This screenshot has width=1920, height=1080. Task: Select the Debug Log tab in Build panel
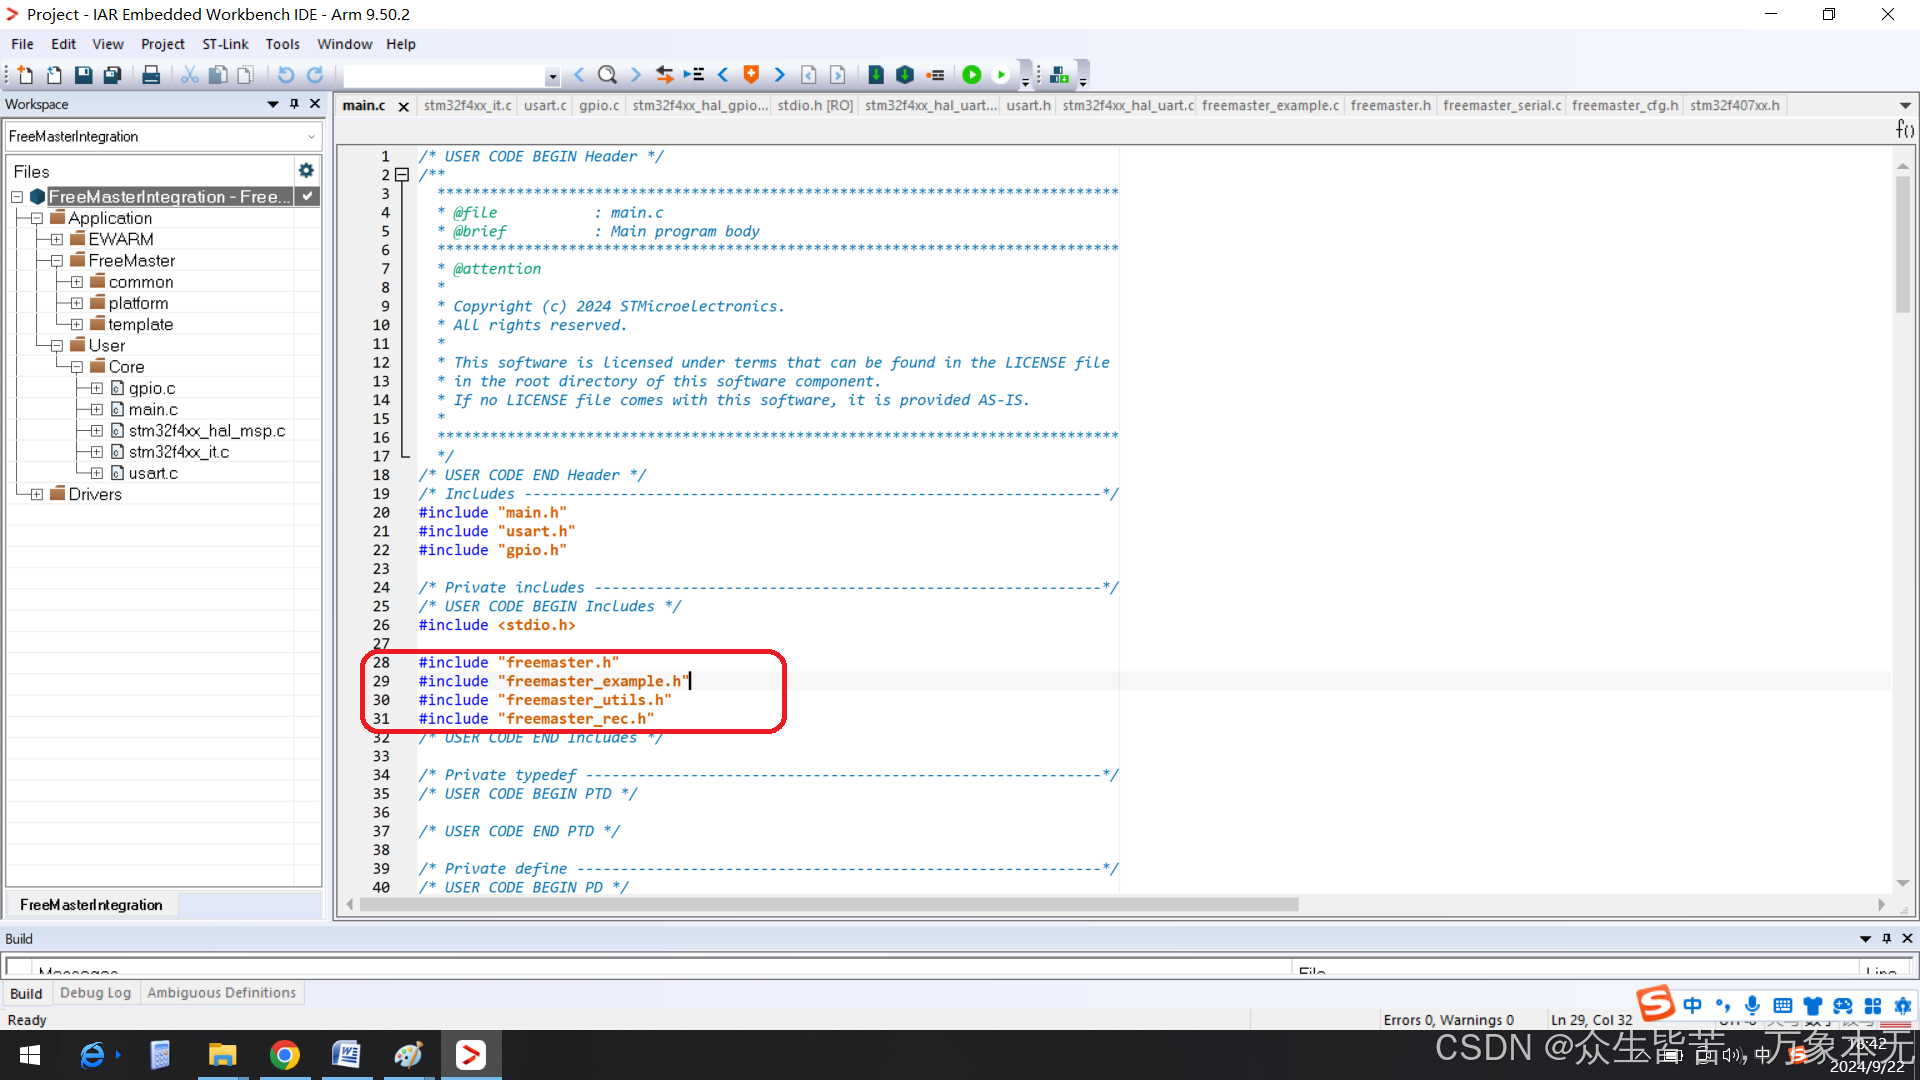pos(95,992)
